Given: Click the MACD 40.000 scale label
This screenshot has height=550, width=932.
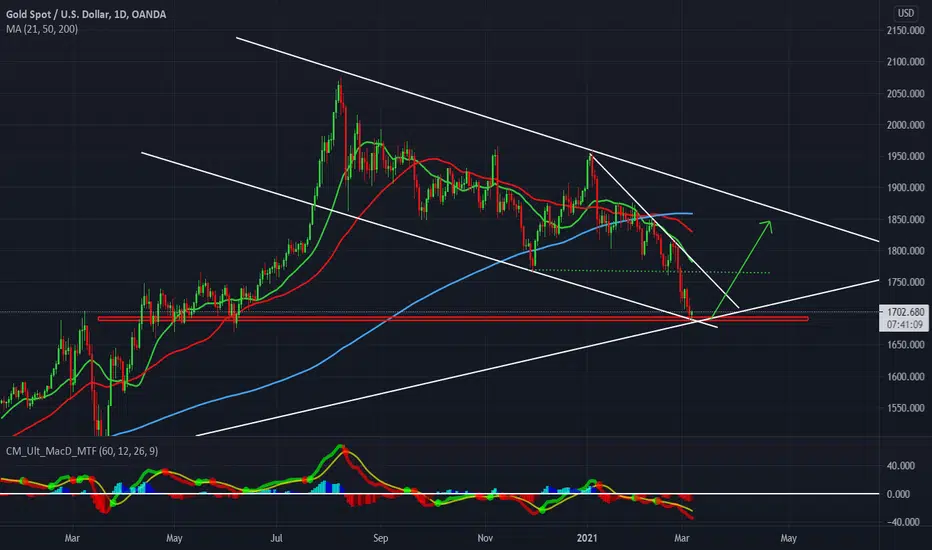Looking at the screenshot, I should click(900, 466).
